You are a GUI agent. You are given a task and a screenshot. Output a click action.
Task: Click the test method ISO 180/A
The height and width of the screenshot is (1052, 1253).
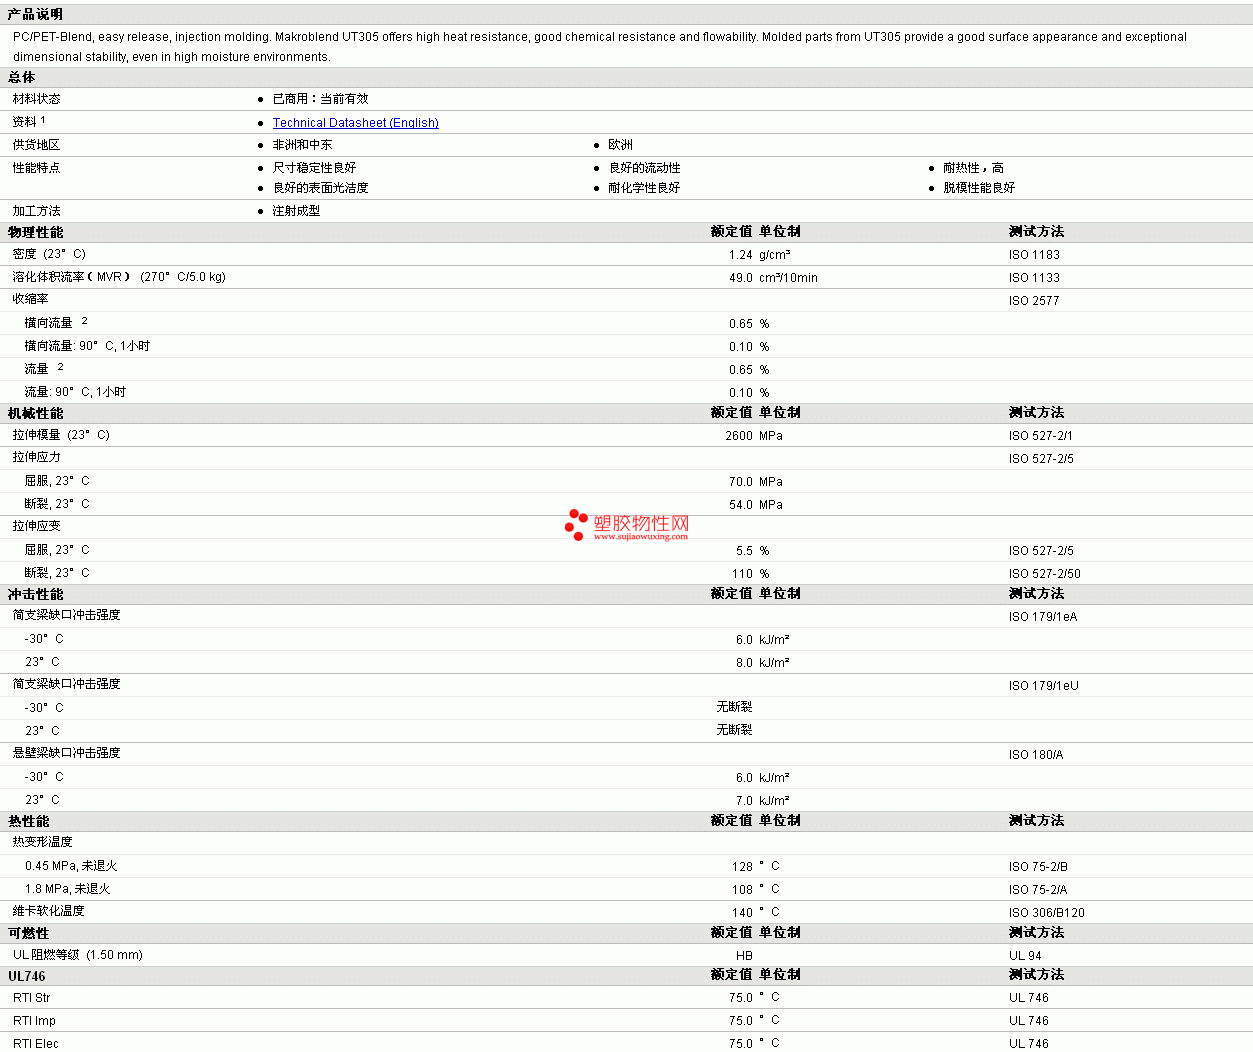[x=1036, y=755]
